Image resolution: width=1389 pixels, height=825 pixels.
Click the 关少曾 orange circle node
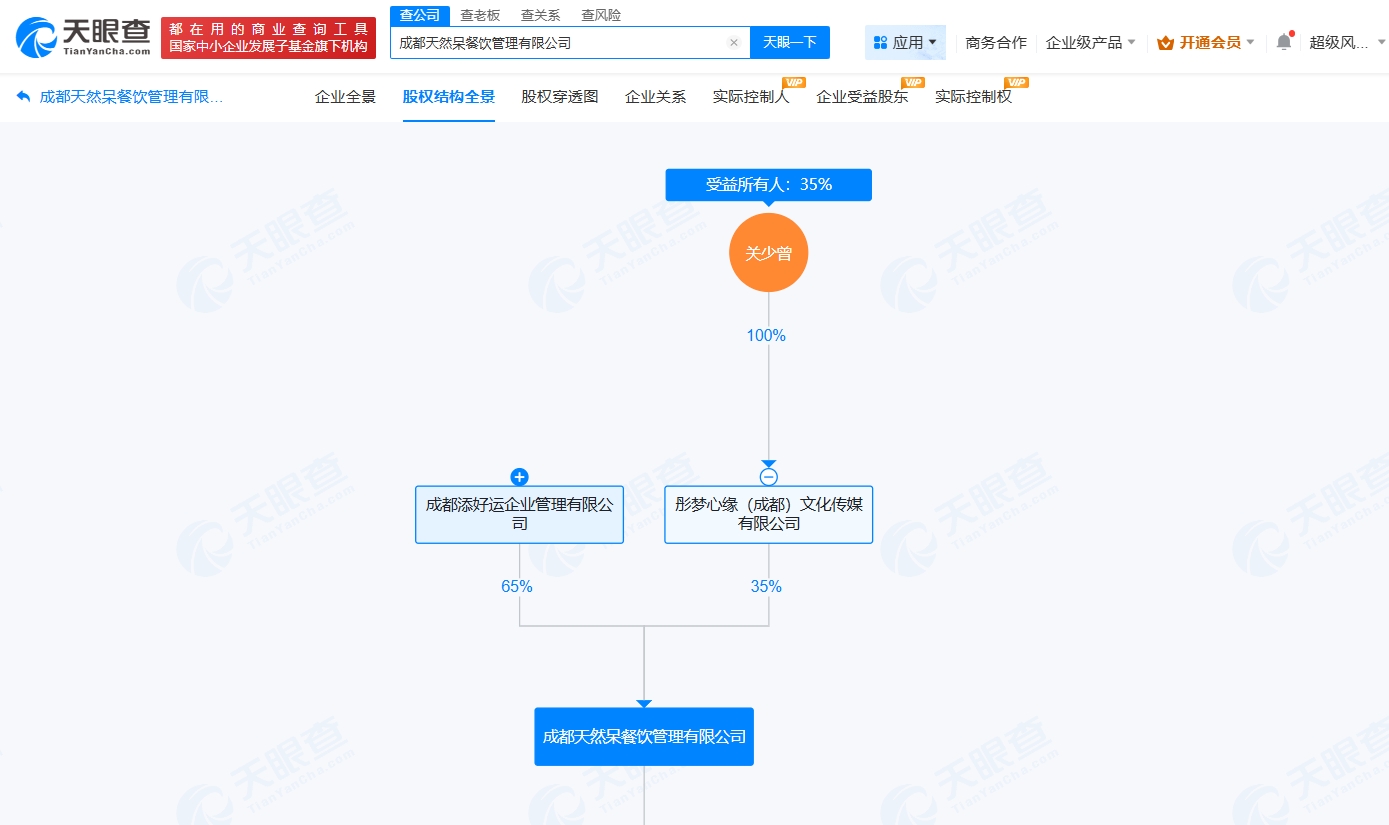point(768,253)
